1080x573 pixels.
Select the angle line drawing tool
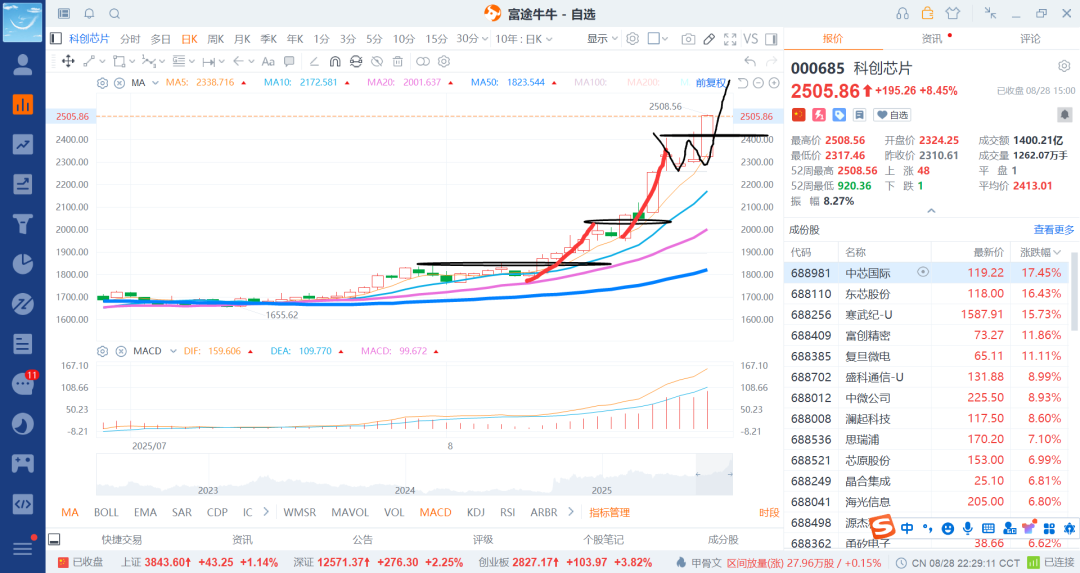tap(314, 61)
